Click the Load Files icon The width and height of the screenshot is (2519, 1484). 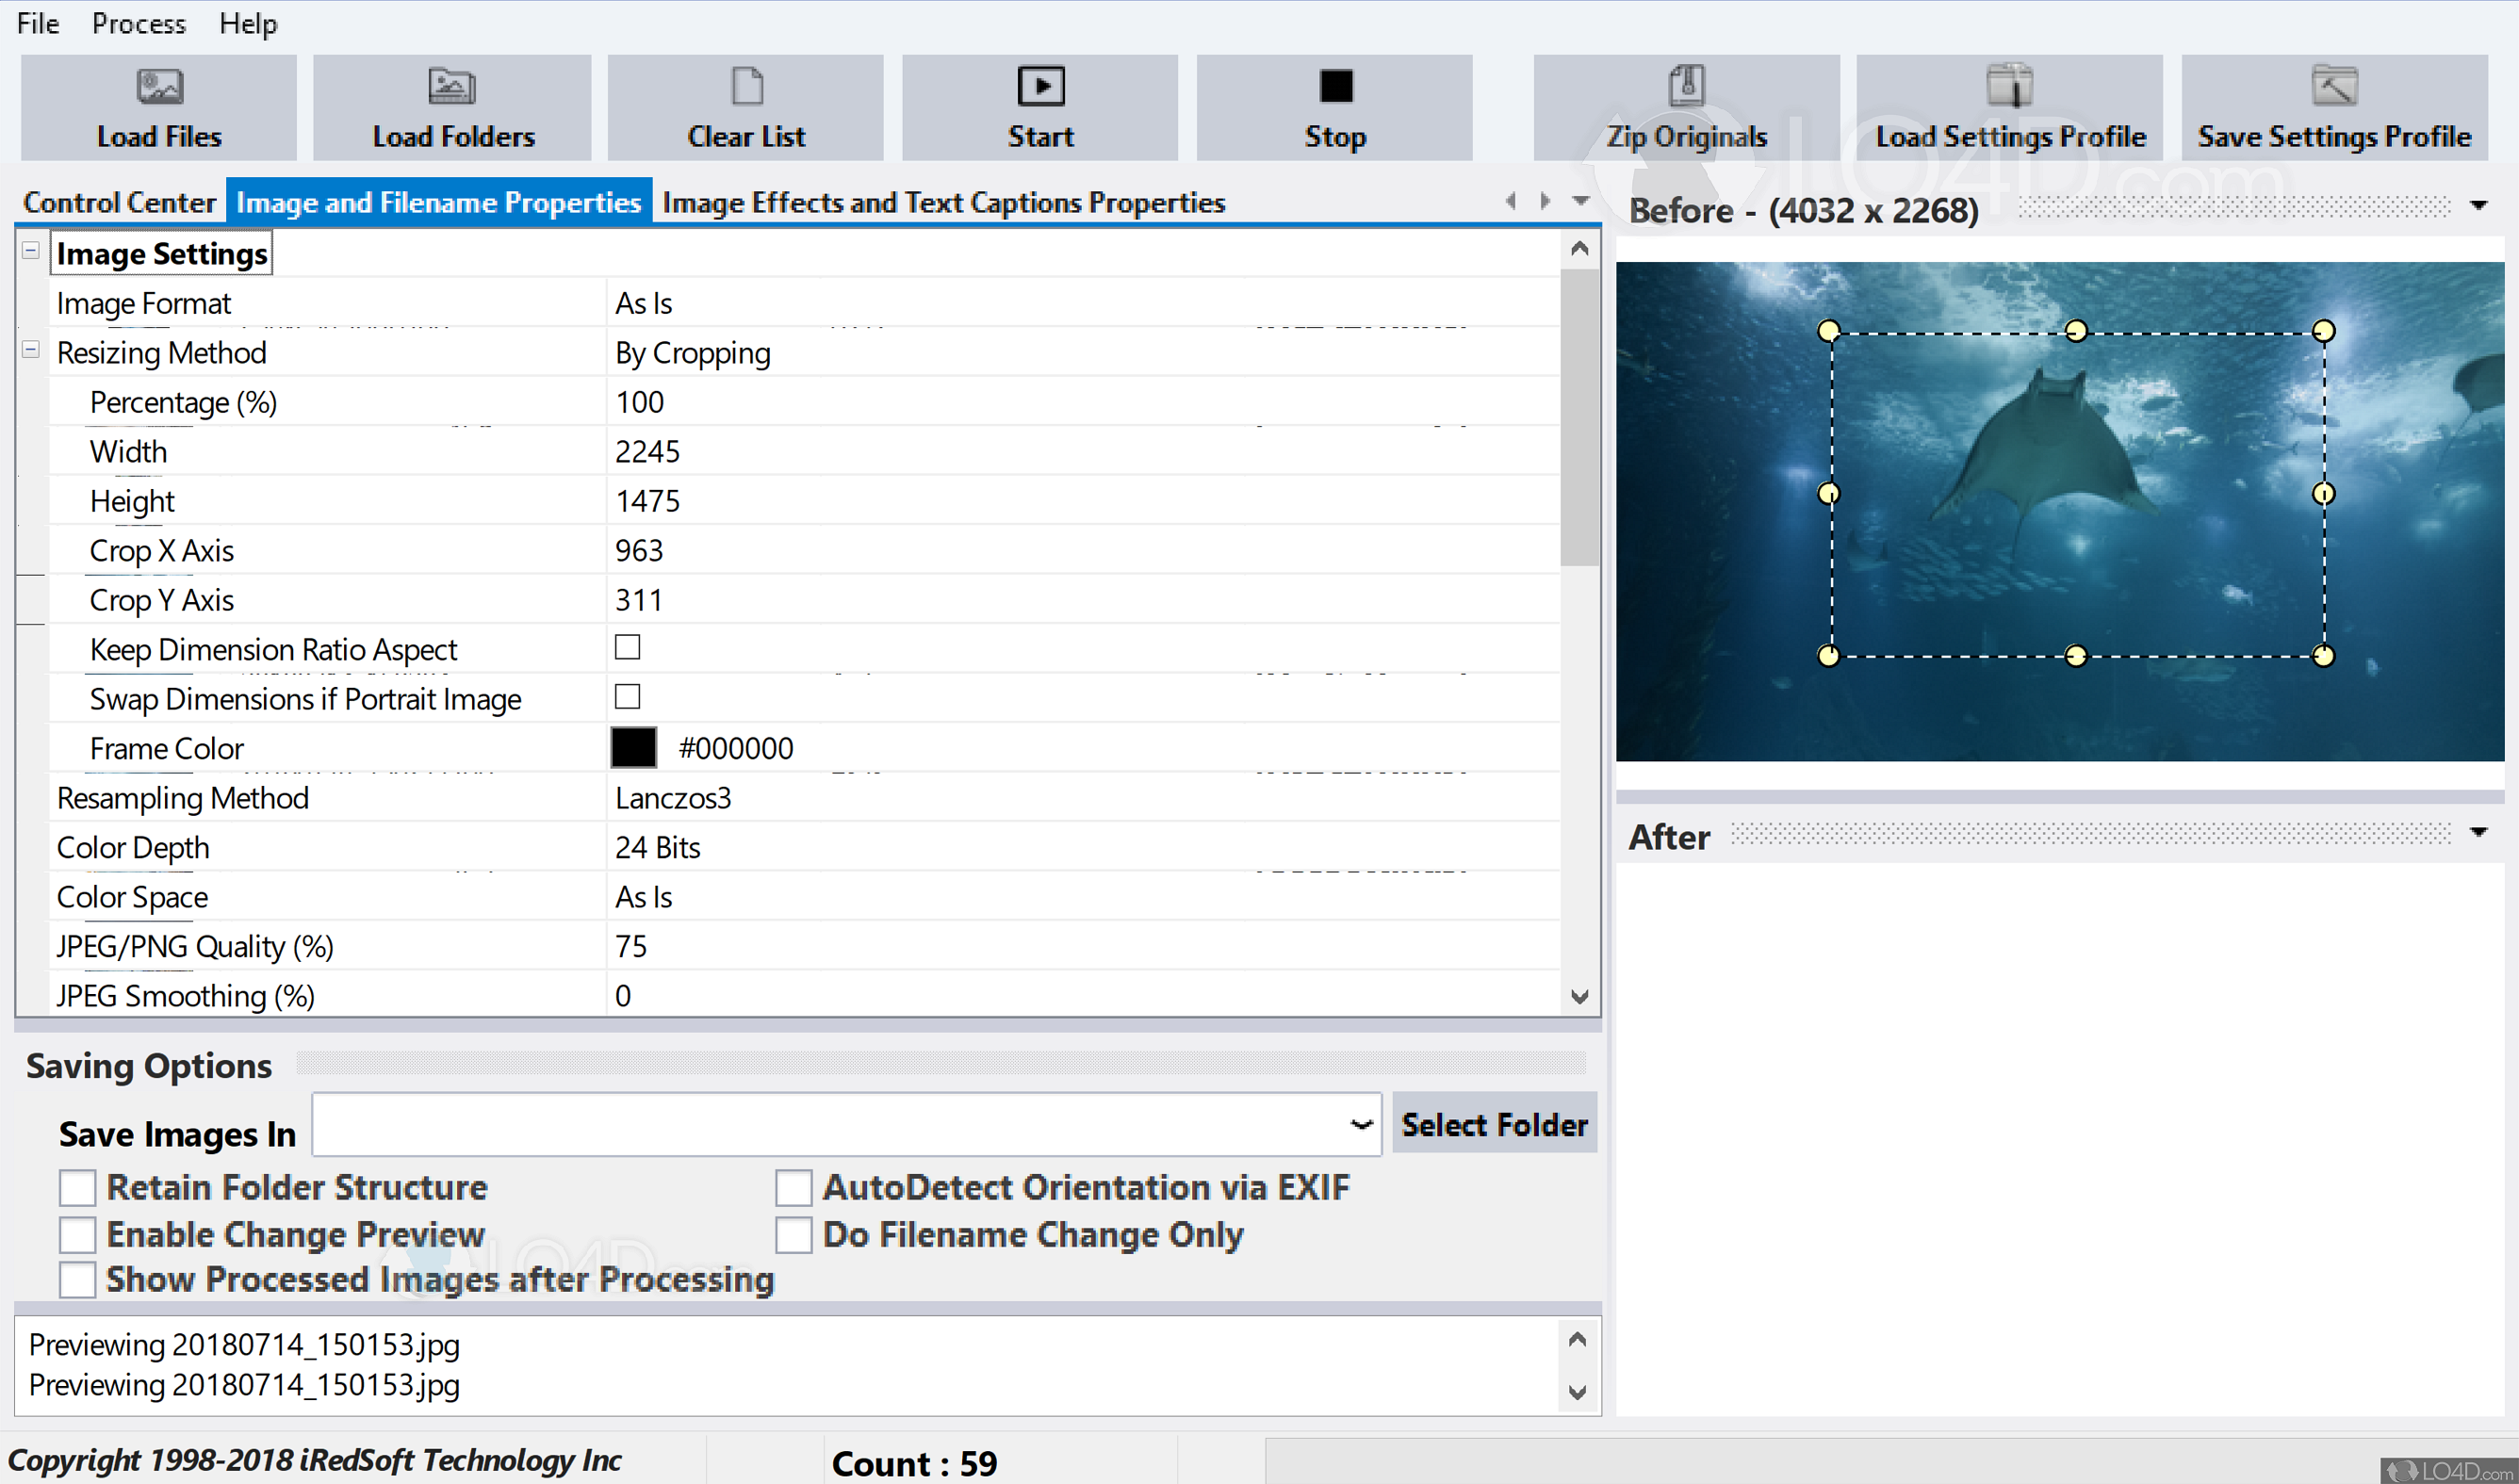(x=158, y=106)
